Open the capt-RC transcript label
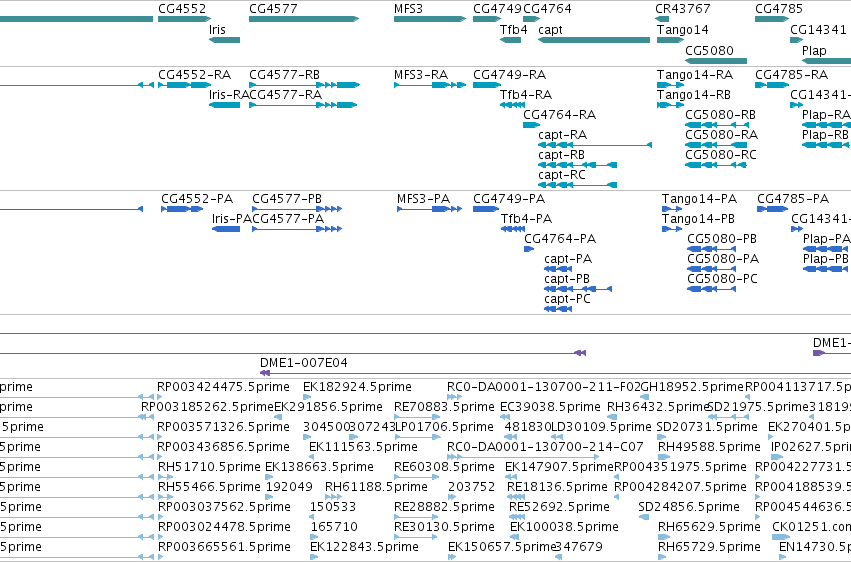This screenshot has height=562, width=851. coord(562,175)
